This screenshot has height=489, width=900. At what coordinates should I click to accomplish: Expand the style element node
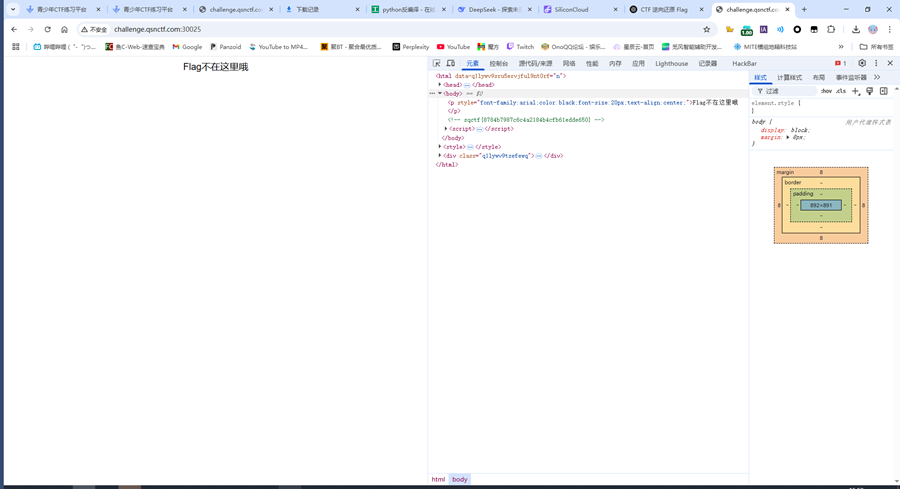tap(440, 147)
